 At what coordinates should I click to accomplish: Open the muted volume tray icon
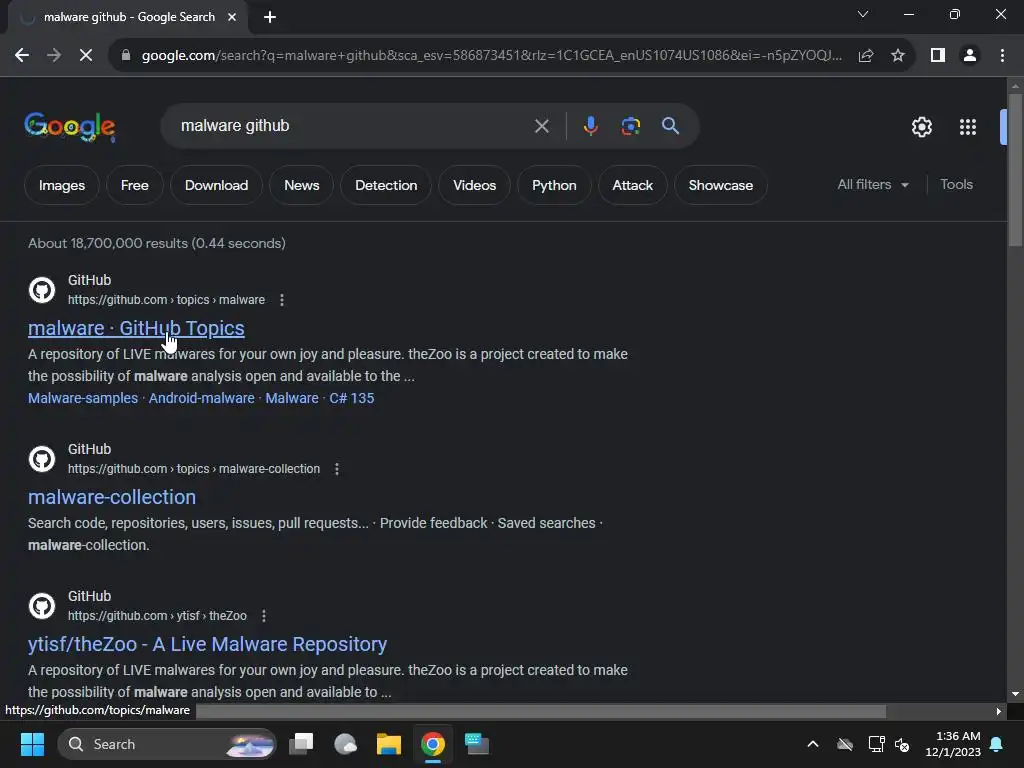click(x=903, y=744)
